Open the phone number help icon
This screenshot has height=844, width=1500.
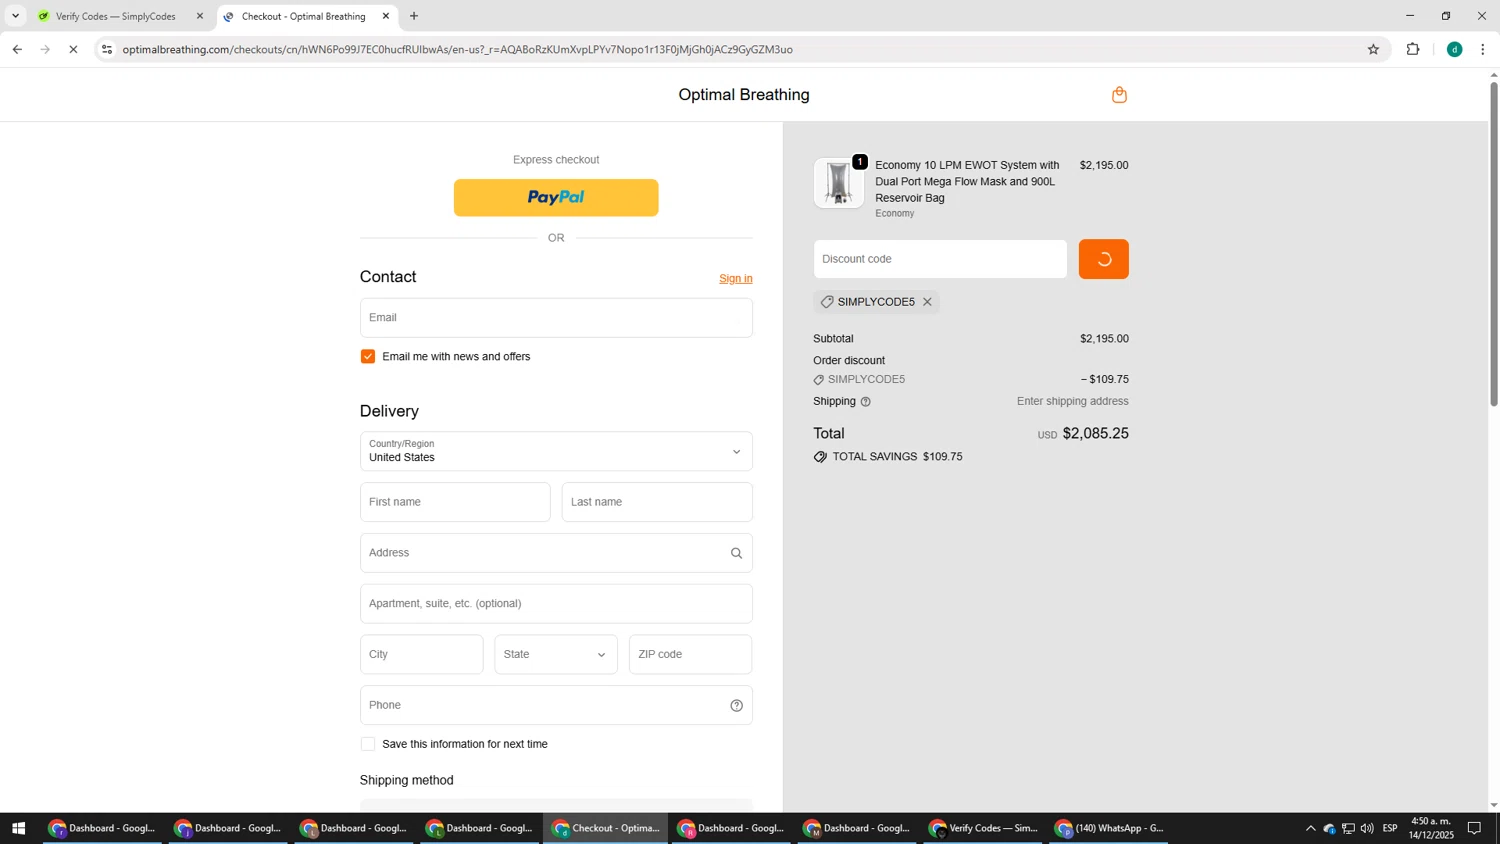(736, 705)
